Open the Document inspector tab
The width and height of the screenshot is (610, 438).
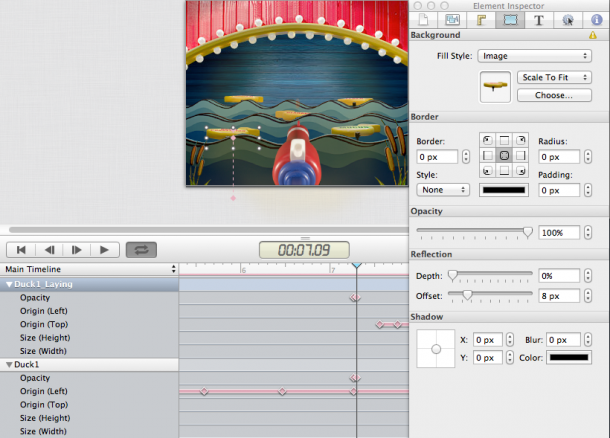424,18
